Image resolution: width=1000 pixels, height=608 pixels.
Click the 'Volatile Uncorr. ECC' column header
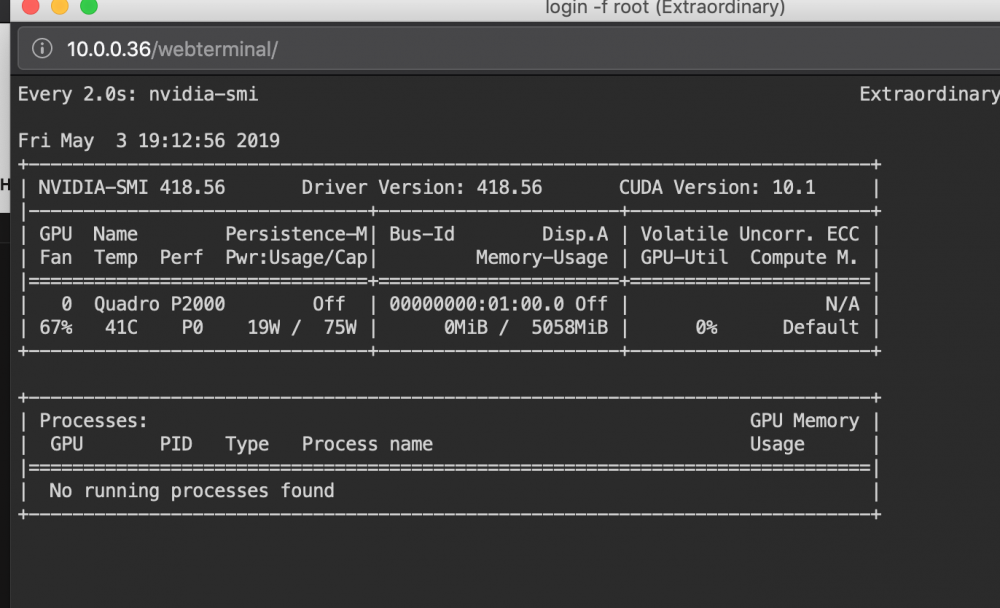750,234
